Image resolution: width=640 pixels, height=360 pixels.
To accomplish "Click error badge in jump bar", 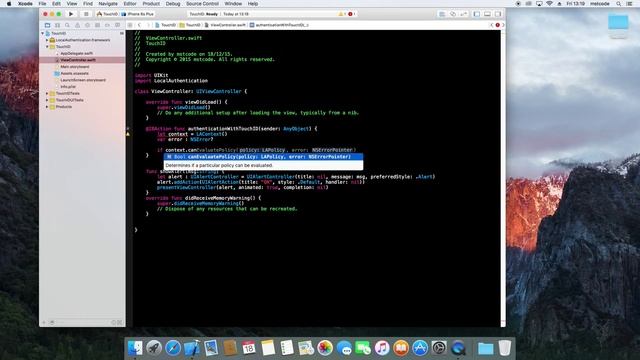I will pyautogui.click(x=498, y=25).
